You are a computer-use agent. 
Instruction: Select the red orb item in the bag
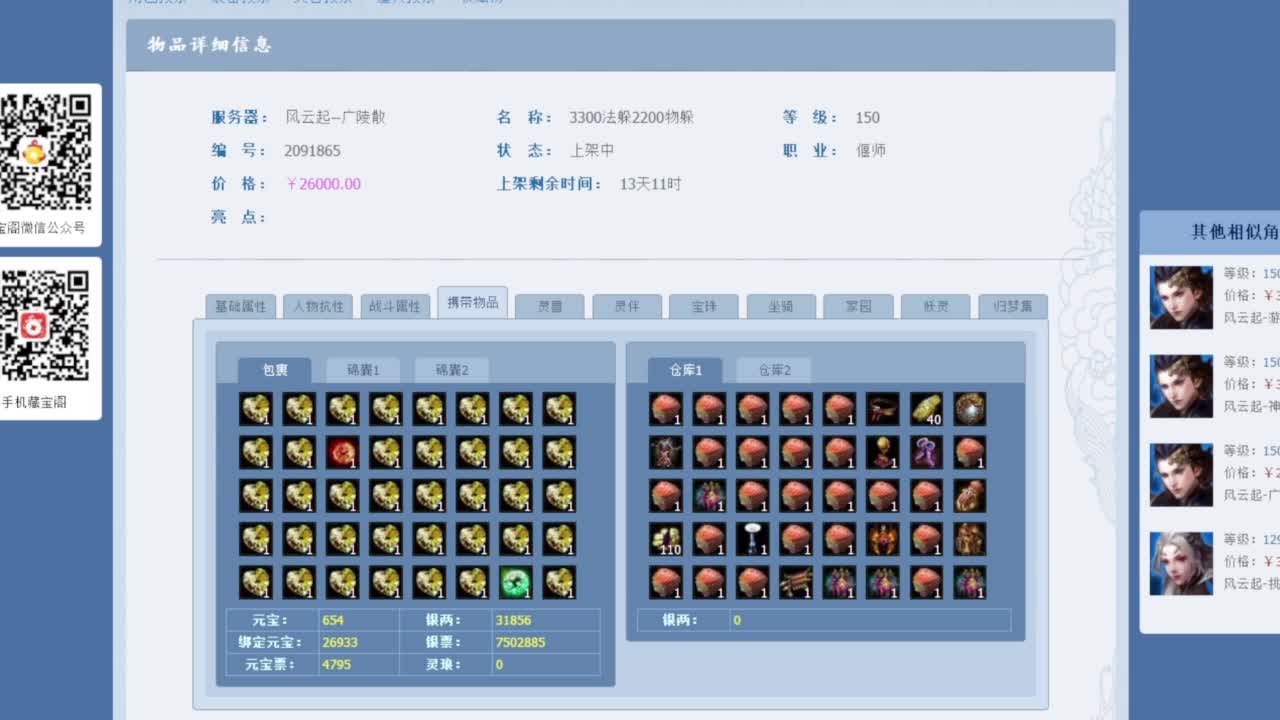343,452
